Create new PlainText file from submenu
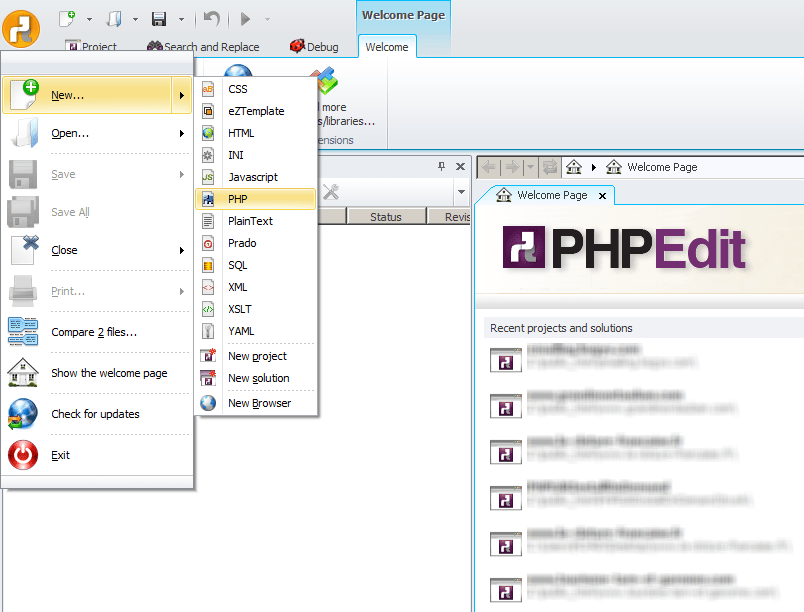The width and height of the screenshot is (804, 612). (255, 221)
